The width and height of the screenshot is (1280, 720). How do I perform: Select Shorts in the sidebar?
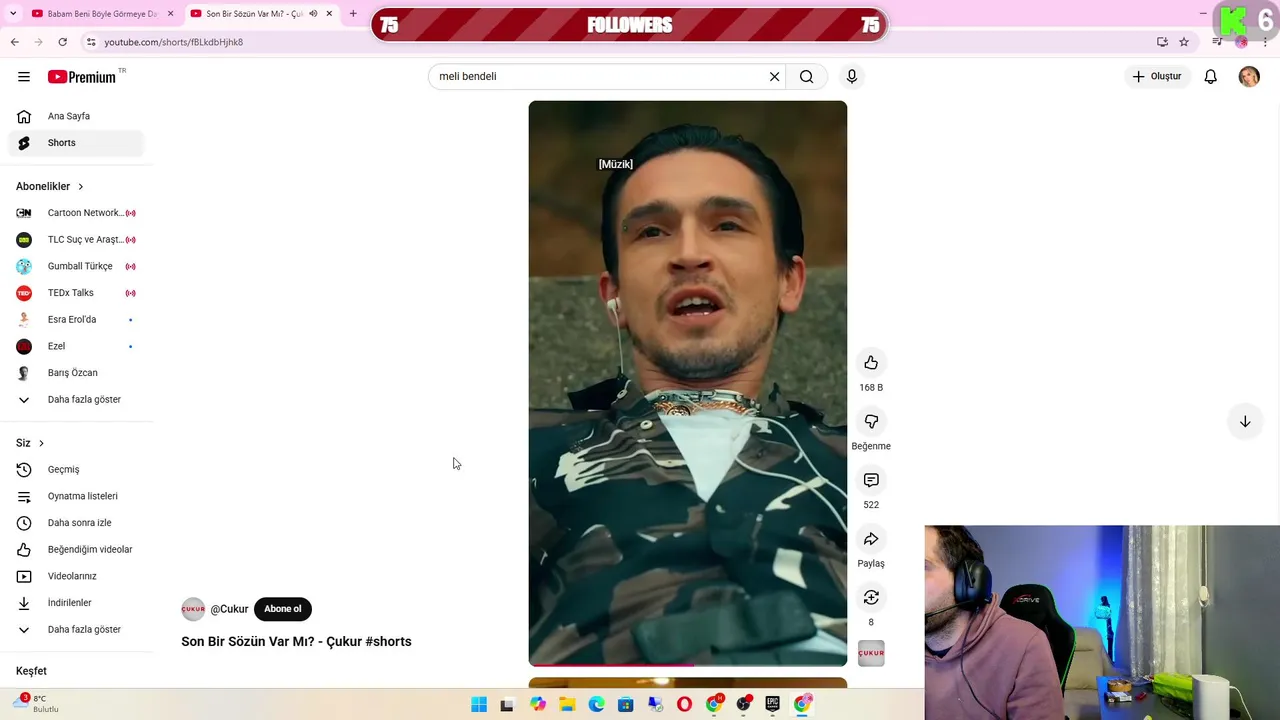coord(78,143)
